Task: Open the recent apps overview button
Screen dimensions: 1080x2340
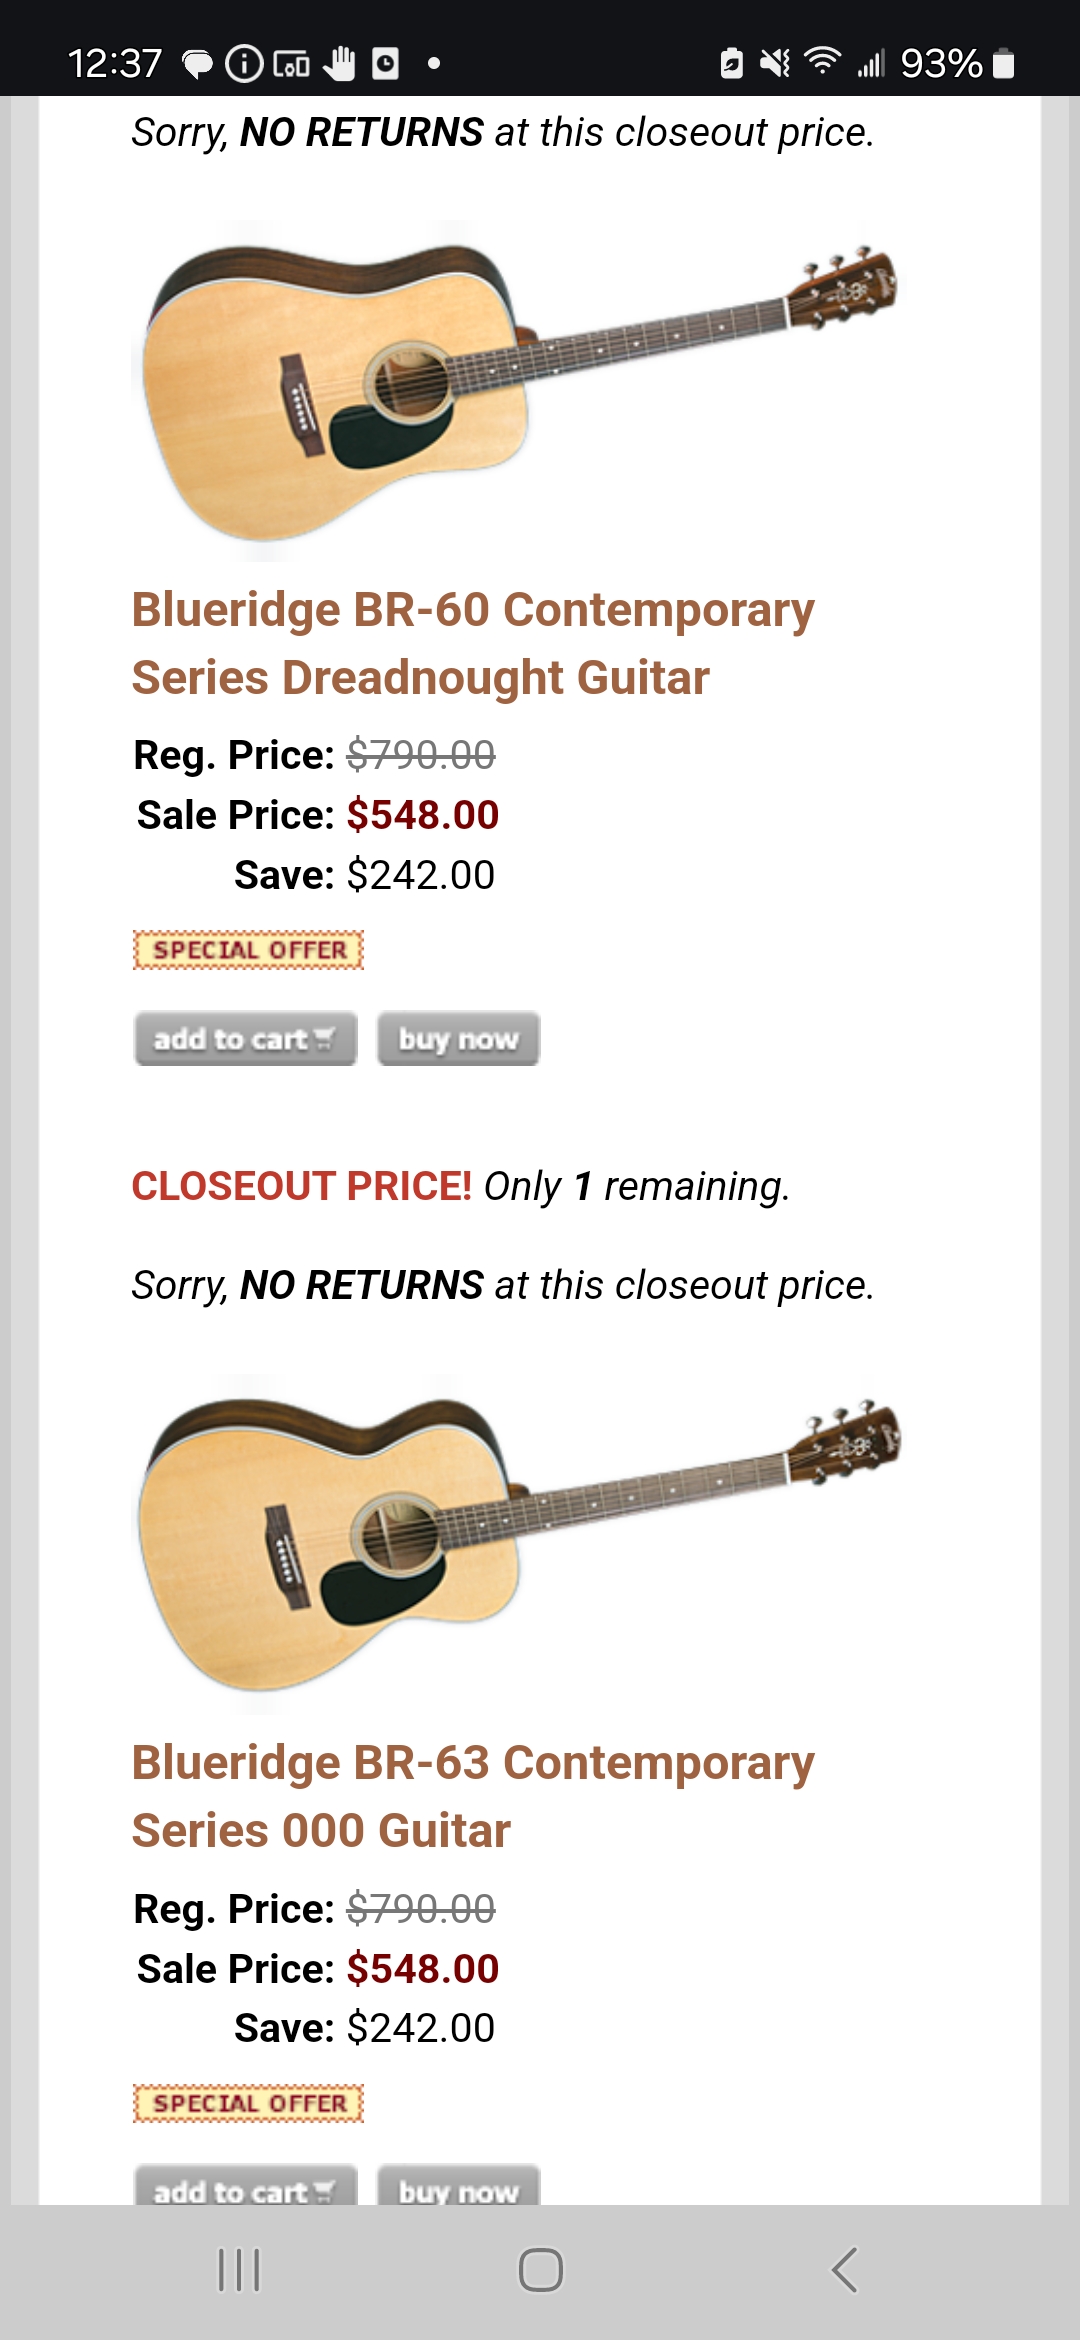Action: pyautogui.click(x=239, y=2269)
